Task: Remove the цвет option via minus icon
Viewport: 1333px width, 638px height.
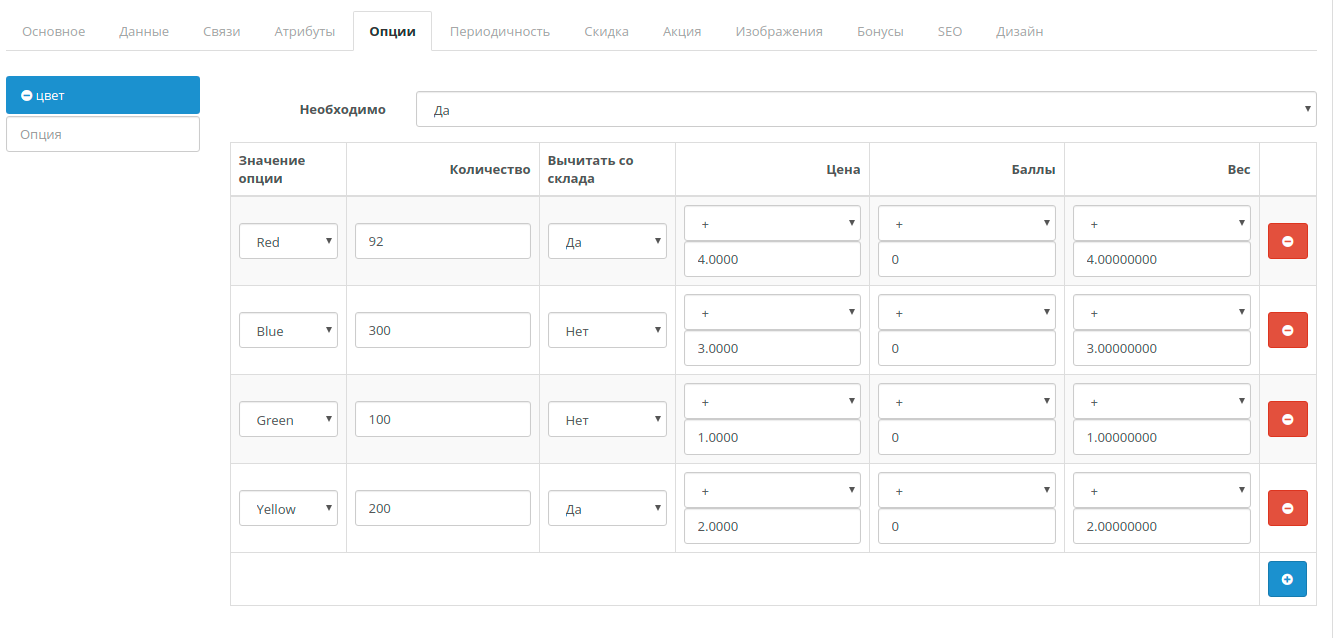Action: tap(27, 96)
